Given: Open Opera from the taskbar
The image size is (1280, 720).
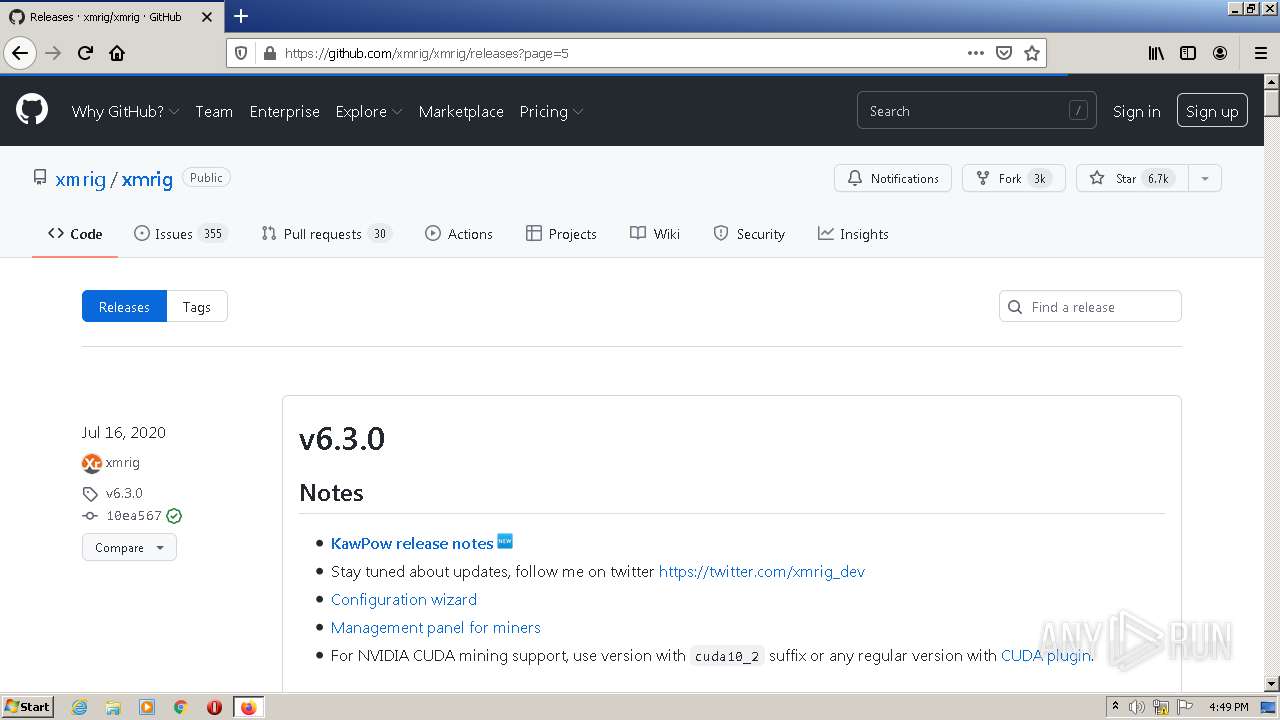Looking at the screenshot, I should coord(214,707).
